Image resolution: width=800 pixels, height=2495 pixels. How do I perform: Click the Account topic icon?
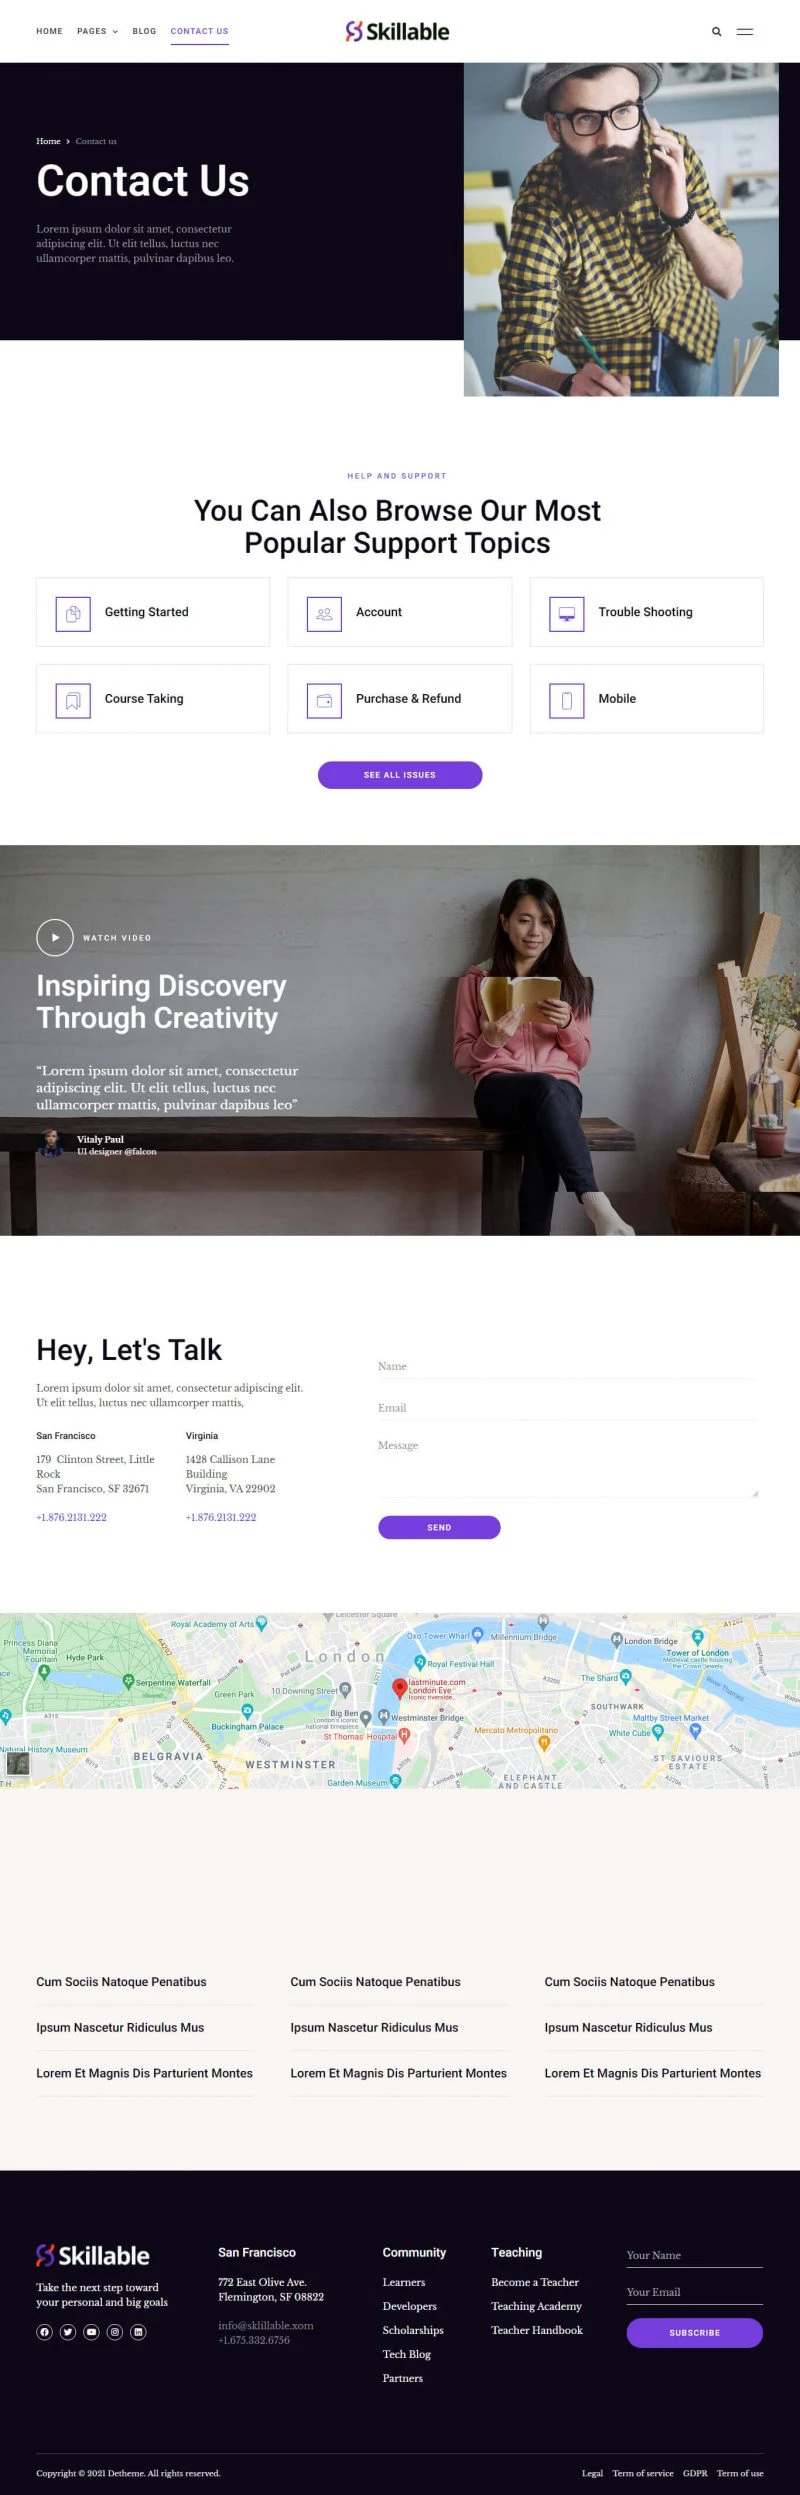324,614
